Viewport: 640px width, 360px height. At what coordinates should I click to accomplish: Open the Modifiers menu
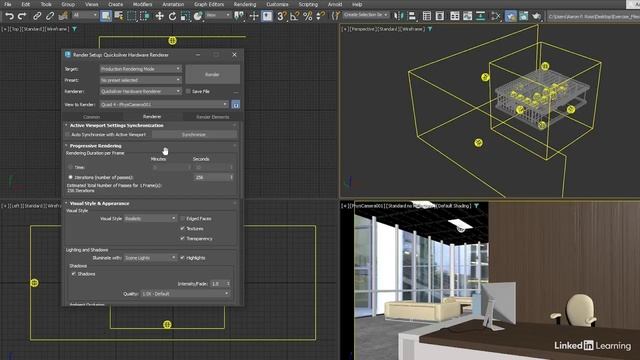tap(142, 4)
